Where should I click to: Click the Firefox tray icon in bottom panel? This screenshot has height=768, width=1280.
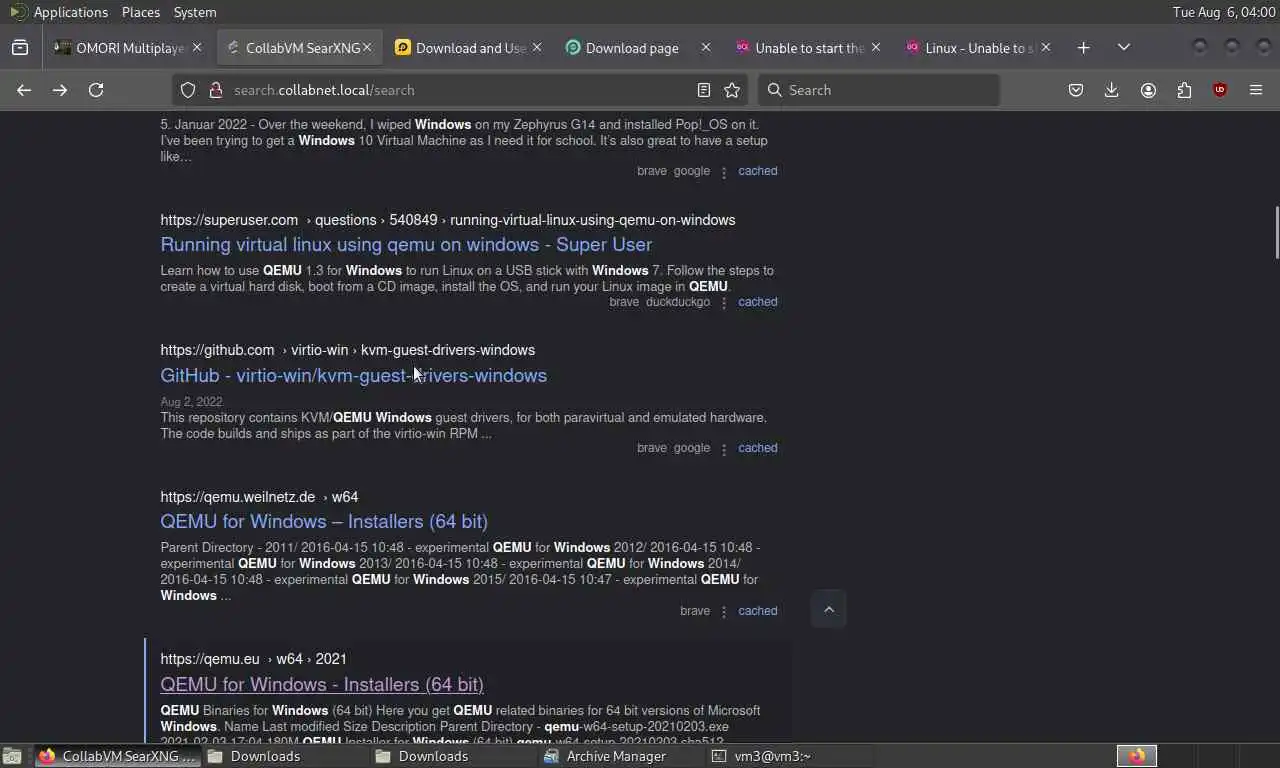pos(1137,756)
